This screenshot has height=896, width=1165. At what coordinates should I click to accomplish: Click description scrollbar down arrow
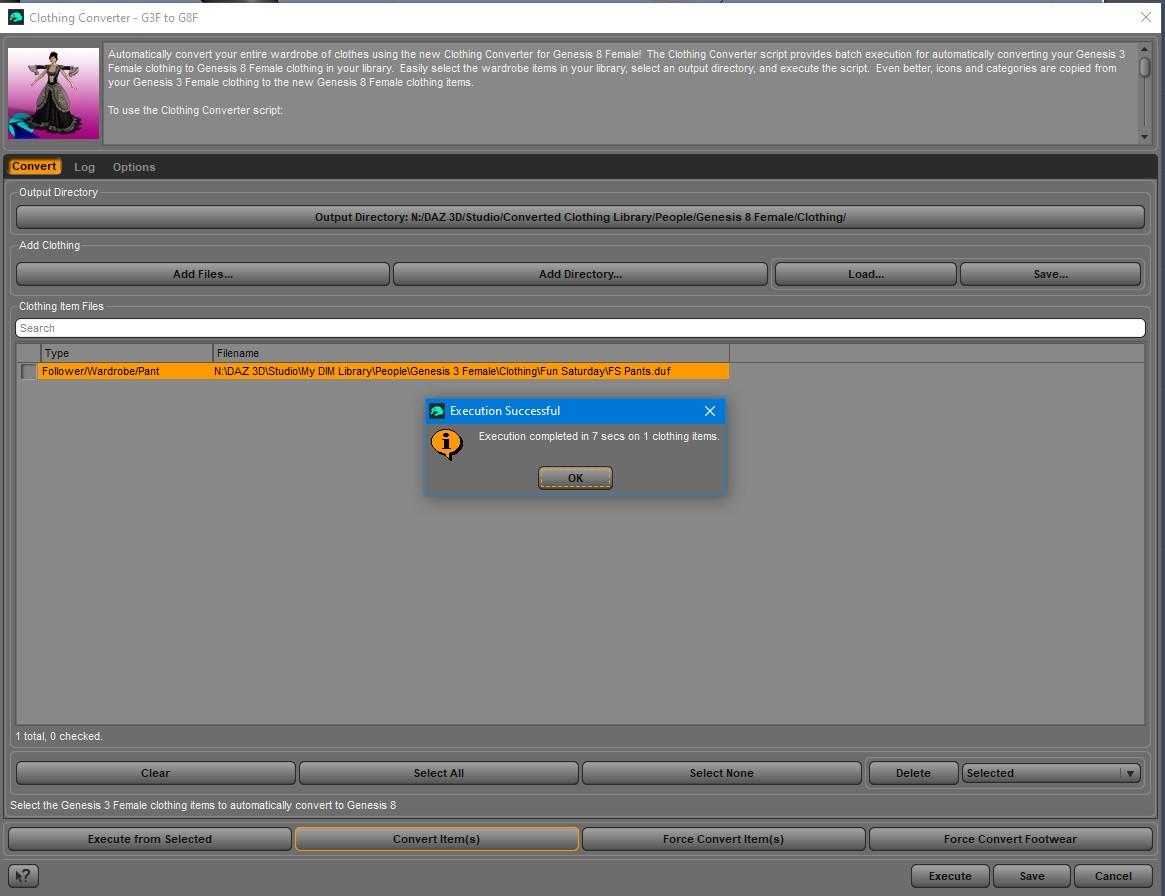[x=1144, y=137]
